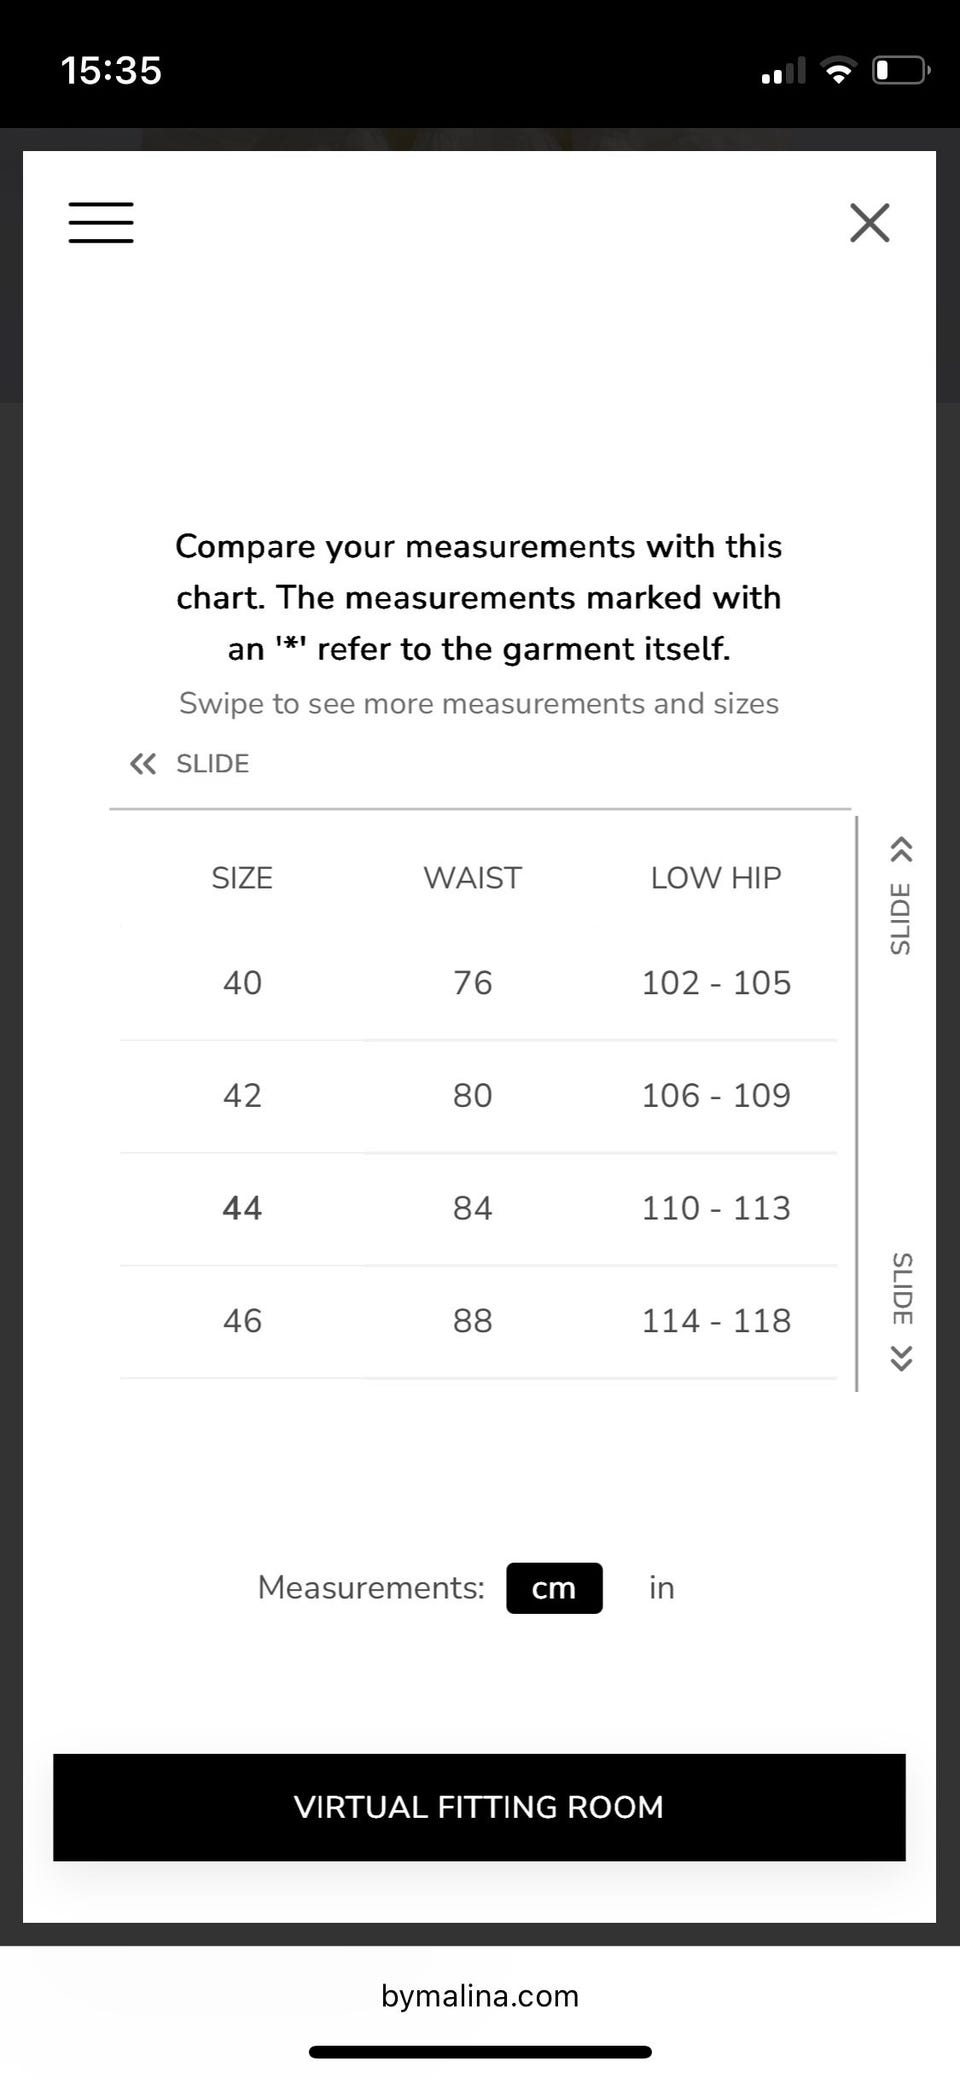
Task: Tap the bymalina.com address bar
Action: (x=480, y=1996)
